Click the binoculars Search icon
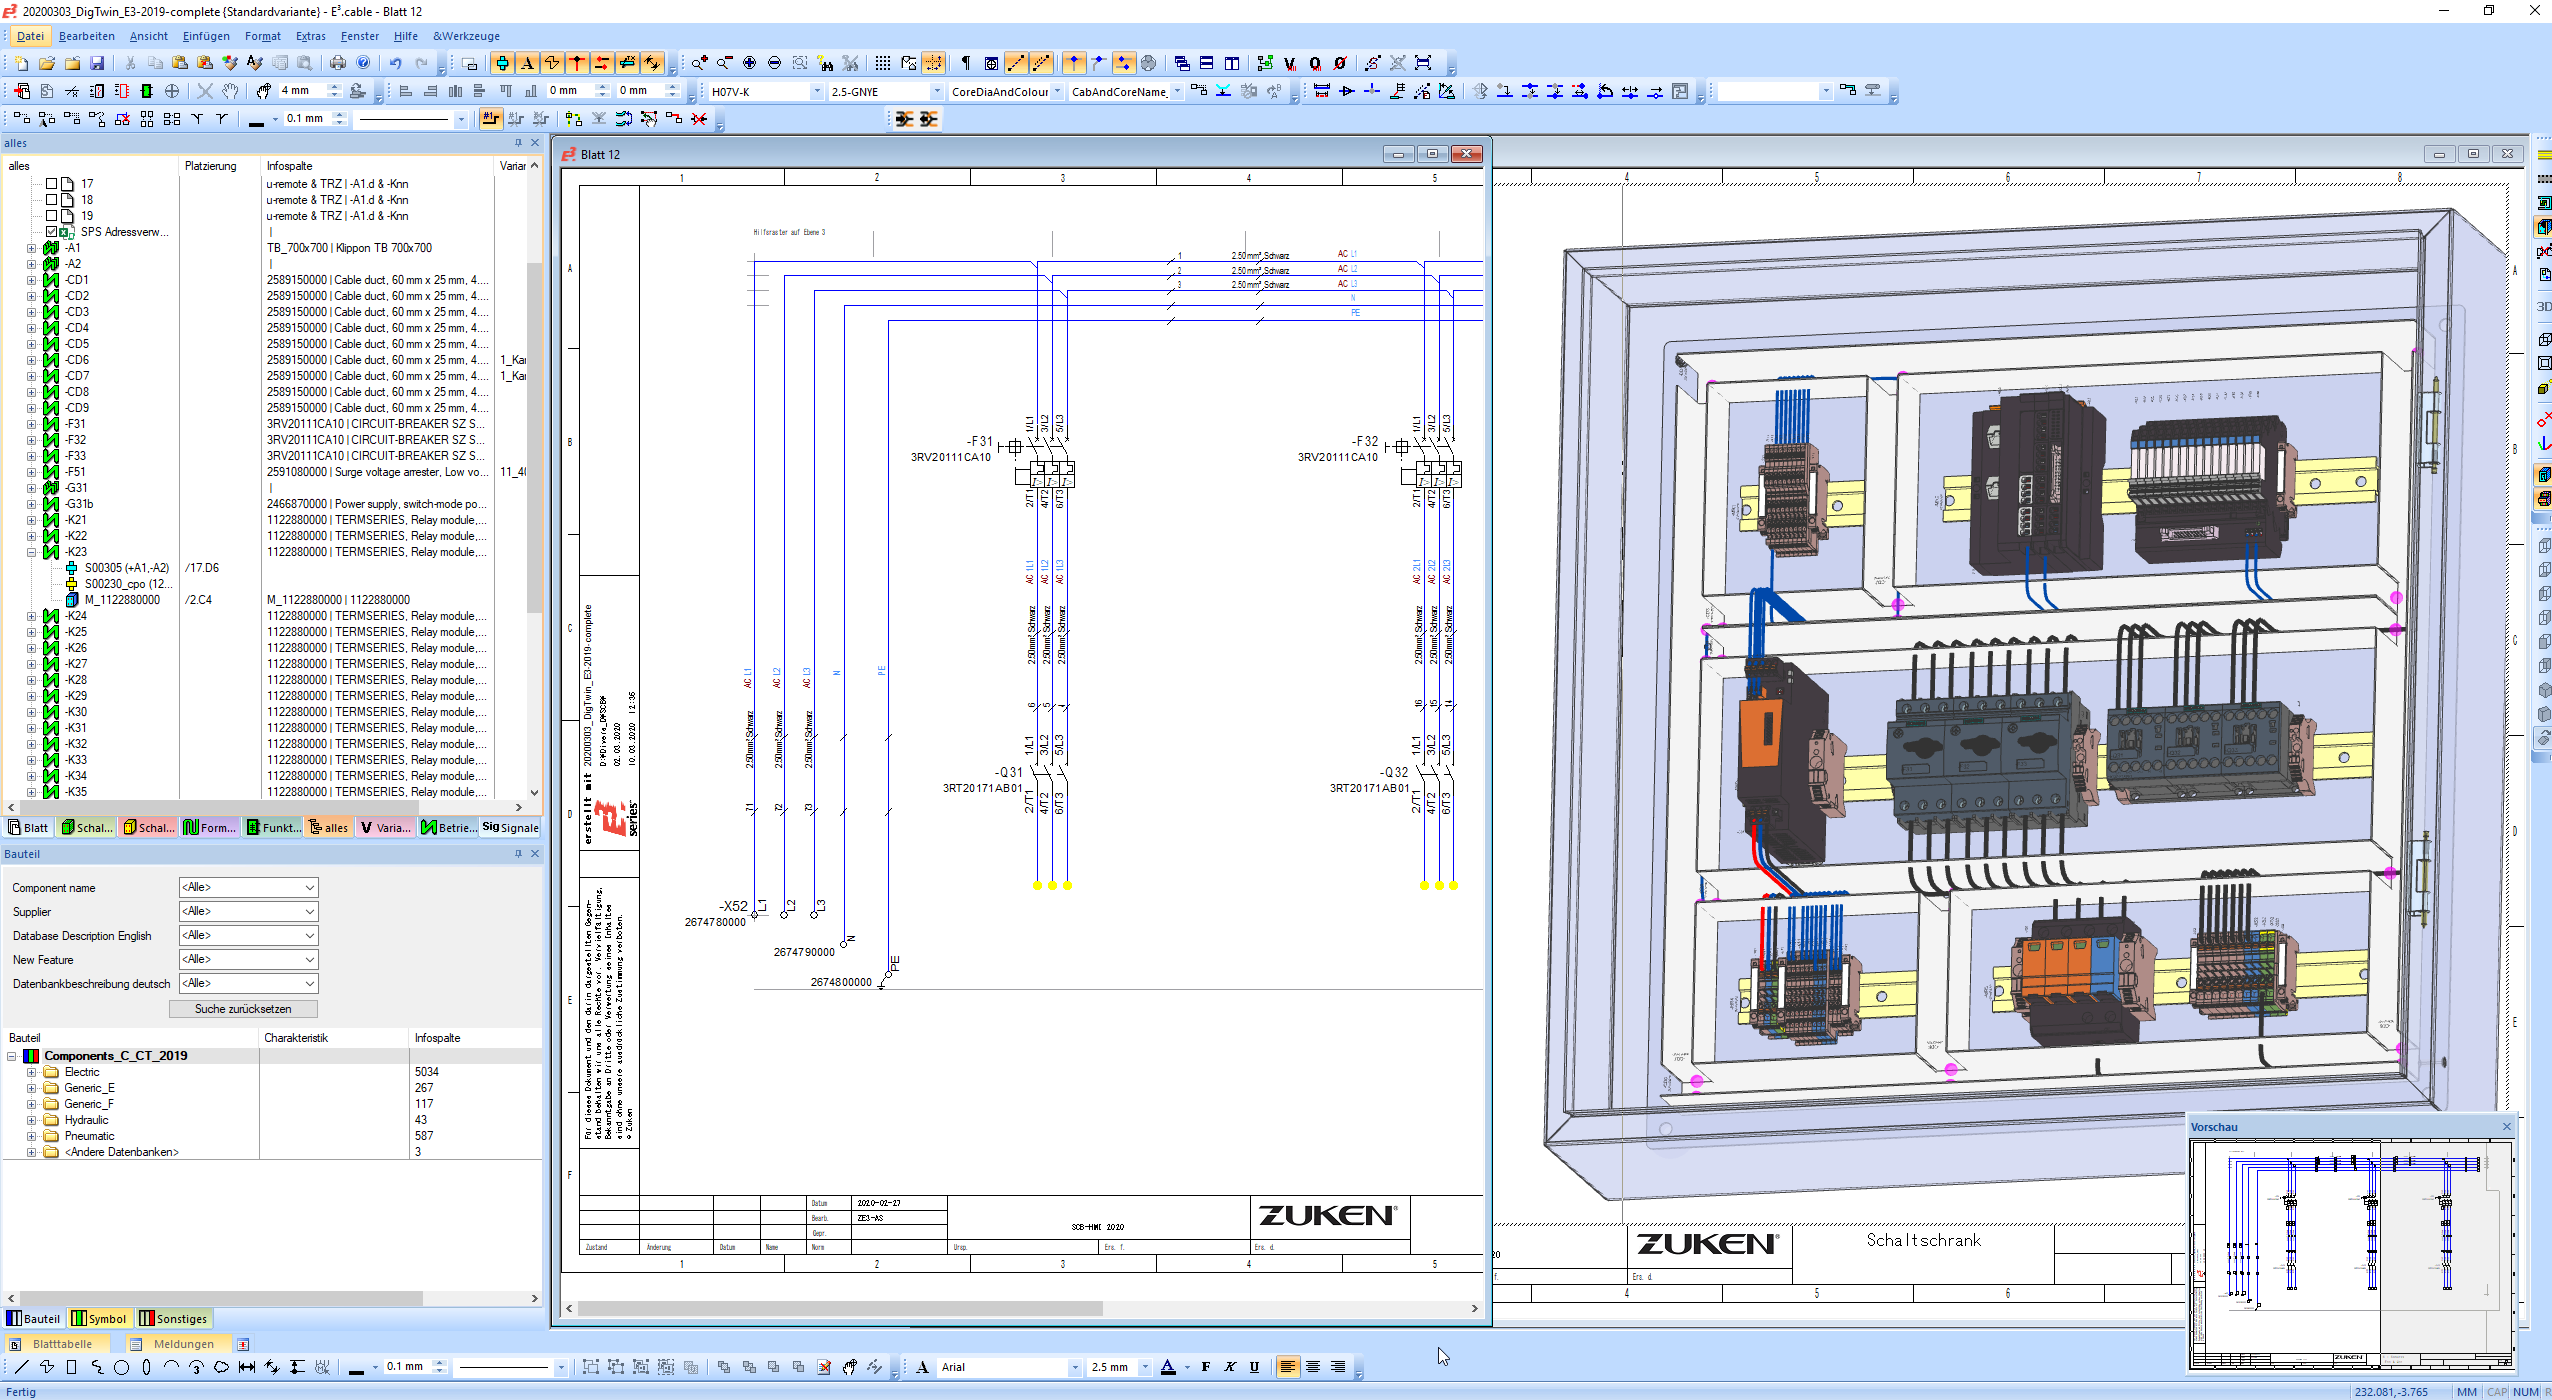This screenshot has height=1400, width=2552. (x=825, y=63)
